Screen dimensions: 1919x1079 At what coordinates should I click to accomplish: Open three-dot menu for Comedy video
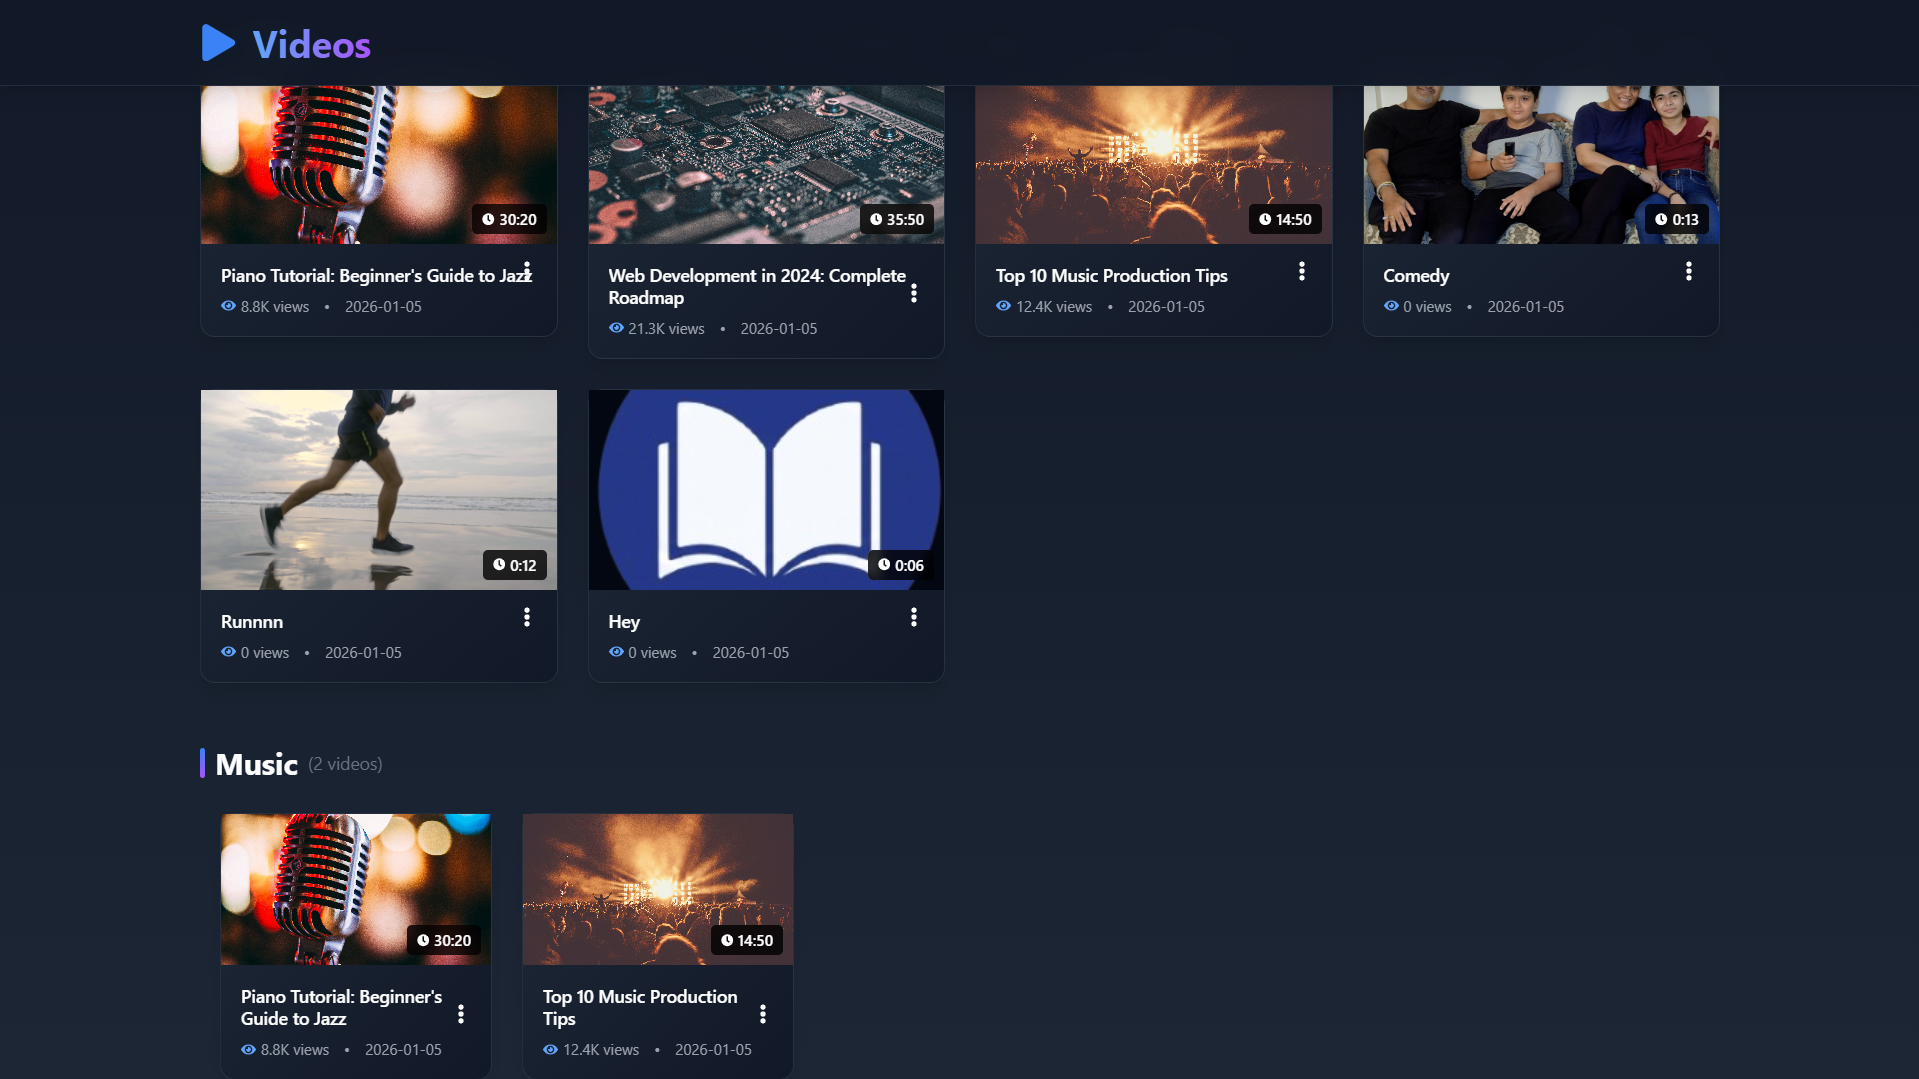click(x=1688, y=271)
